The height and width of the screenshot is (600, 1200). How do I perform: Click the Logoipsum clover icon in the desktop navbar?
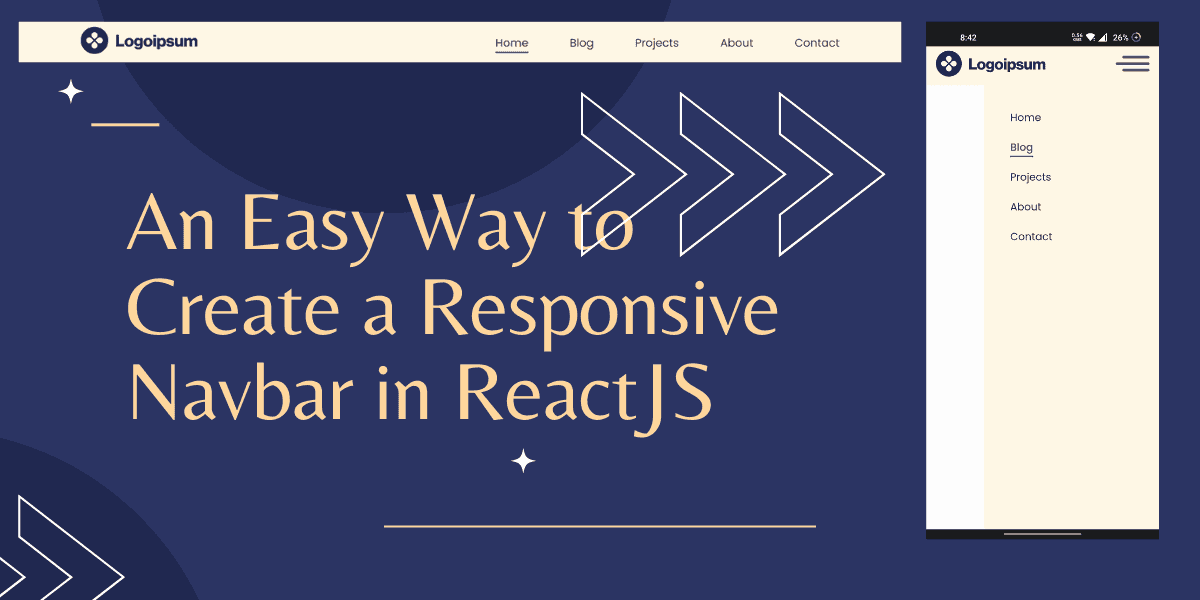95,41
